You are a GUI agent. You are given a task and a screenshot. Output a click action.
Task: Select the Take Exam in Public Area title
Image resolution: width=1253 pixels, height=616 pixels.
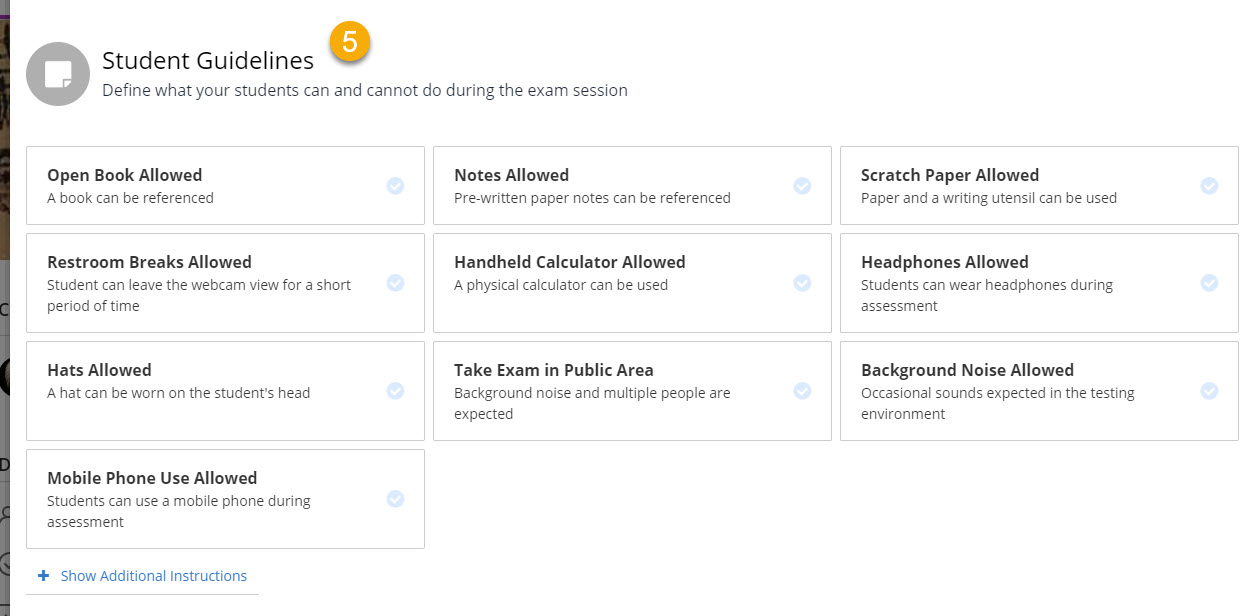[x=554, y=370]
